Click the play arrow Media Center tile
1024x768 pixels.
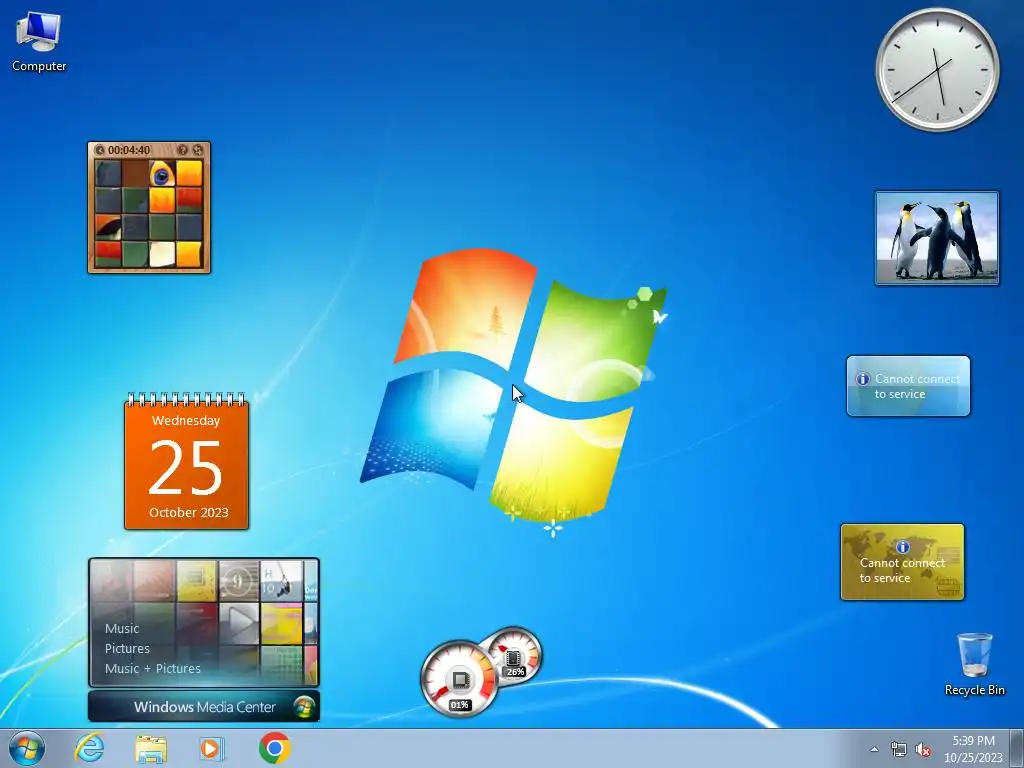(x=239, y=623)
